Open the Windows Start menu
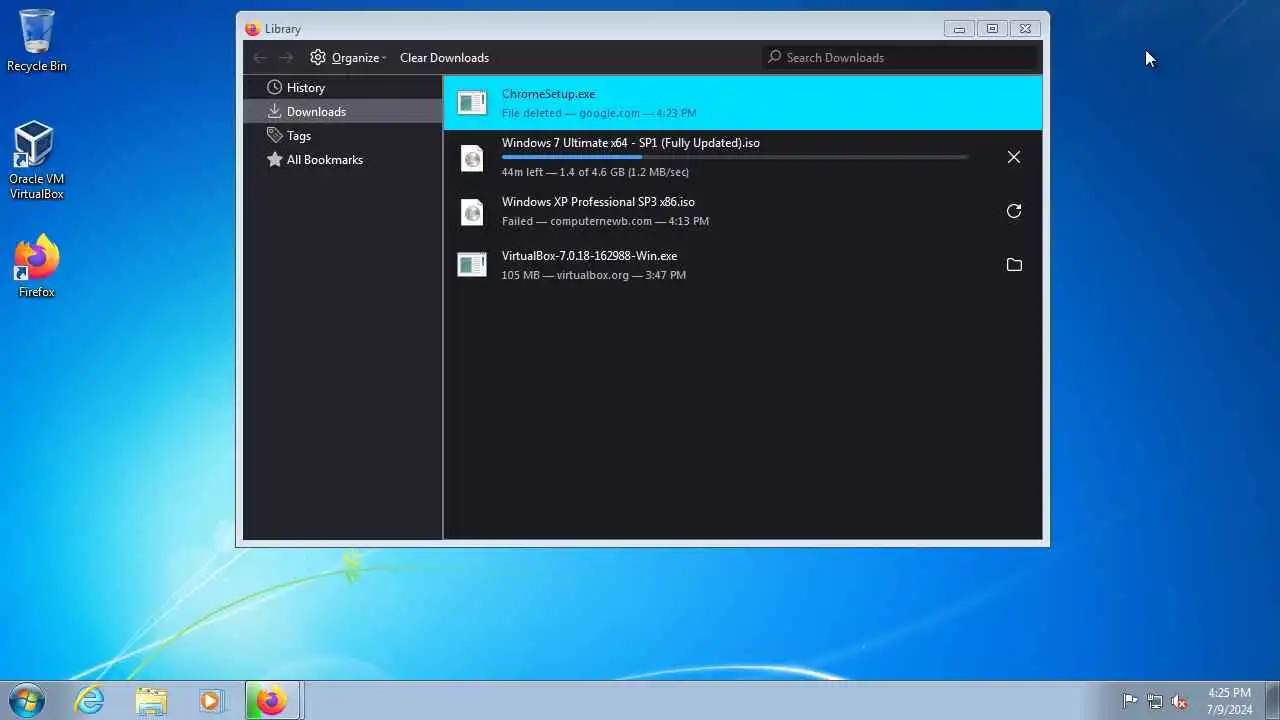The image size is (1280, 720). [27, 700]
